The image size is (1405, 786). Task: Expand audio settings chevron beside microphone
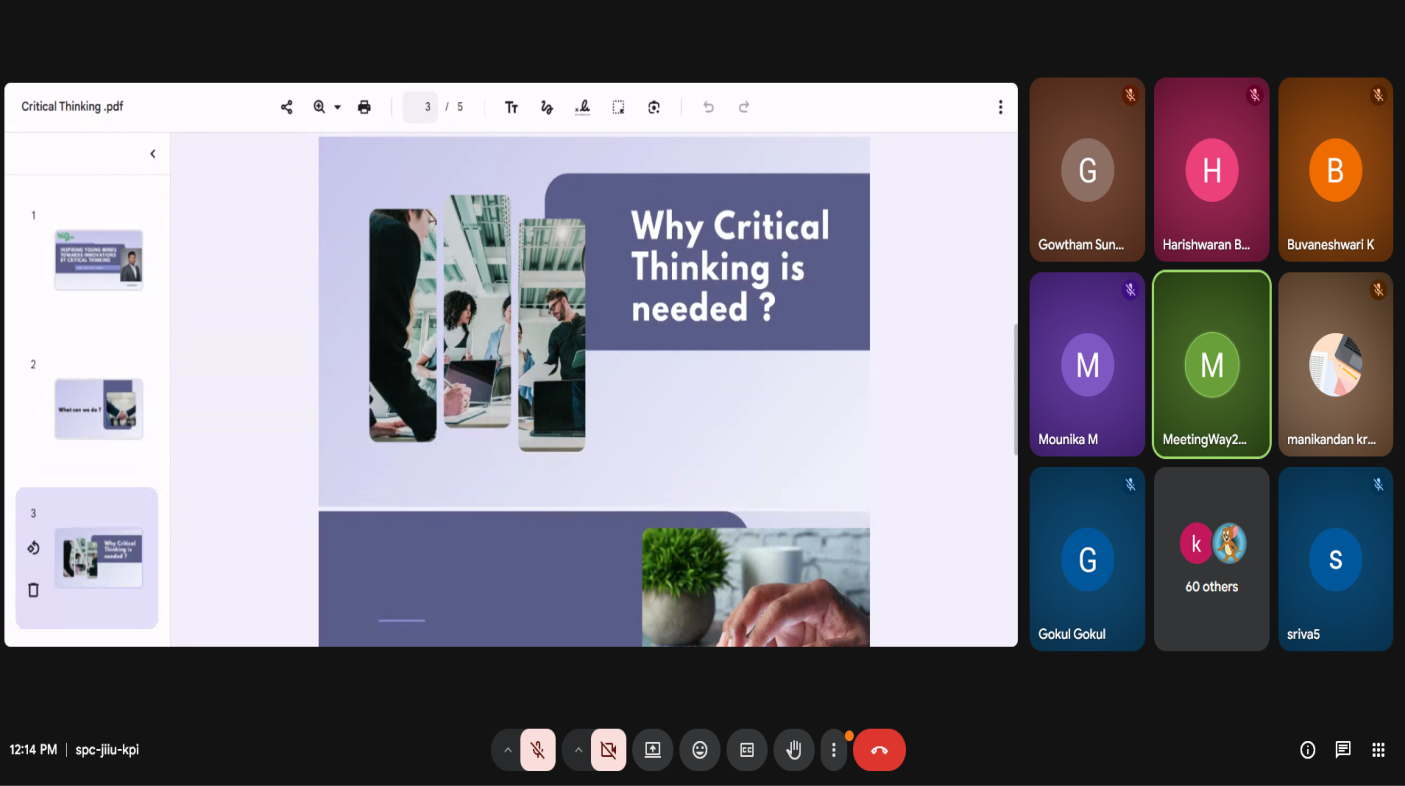pyautogui.click(x=507, y=750)
